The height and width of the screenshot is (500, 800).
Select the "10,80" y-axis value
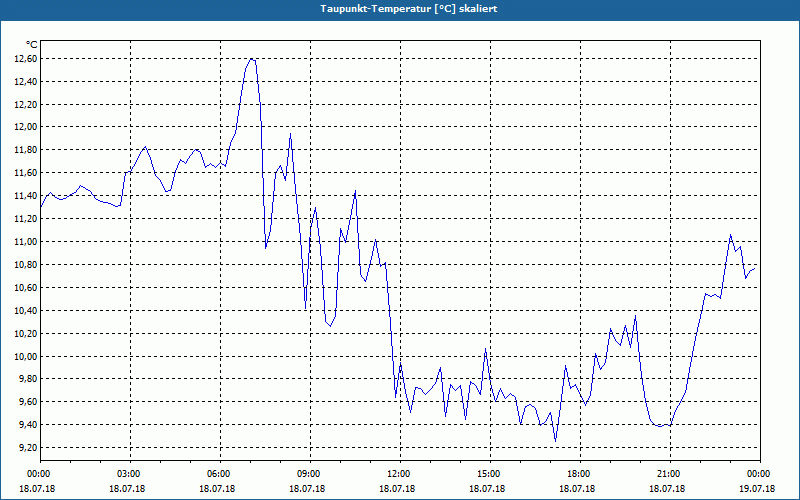[x=27, y=265]
